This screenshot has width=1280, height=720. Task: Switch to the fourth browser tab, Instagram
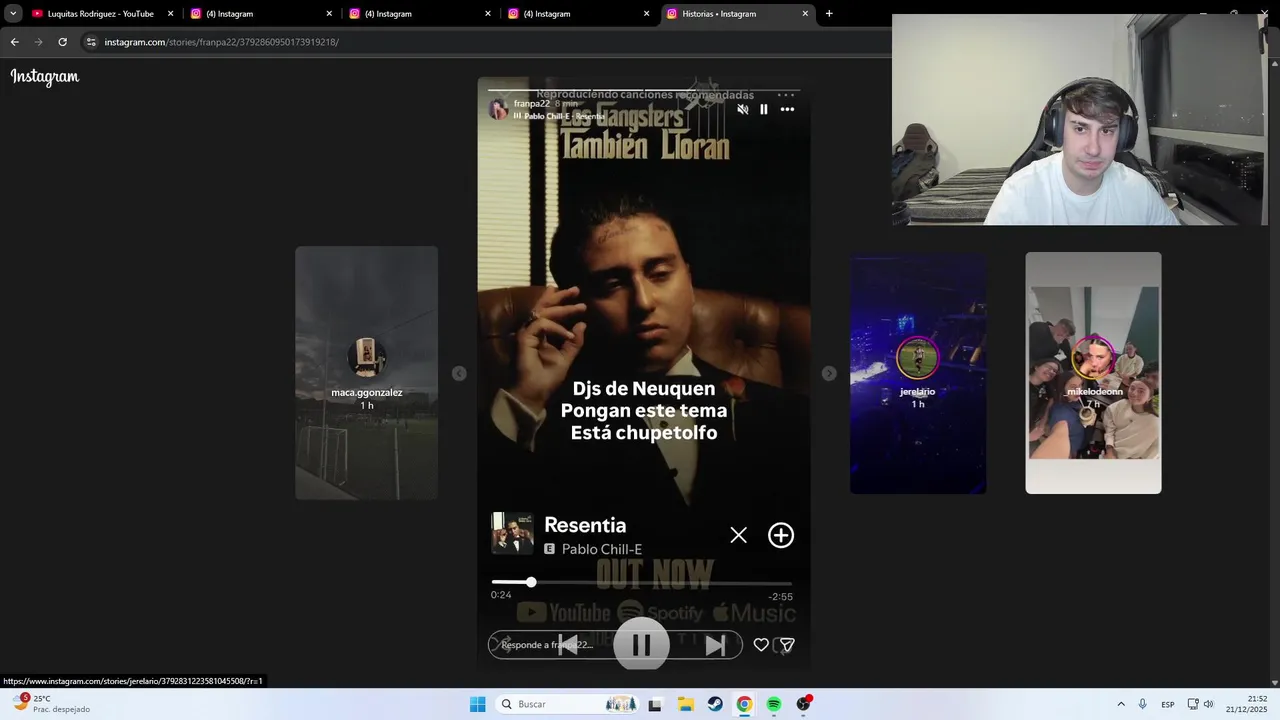577,14
